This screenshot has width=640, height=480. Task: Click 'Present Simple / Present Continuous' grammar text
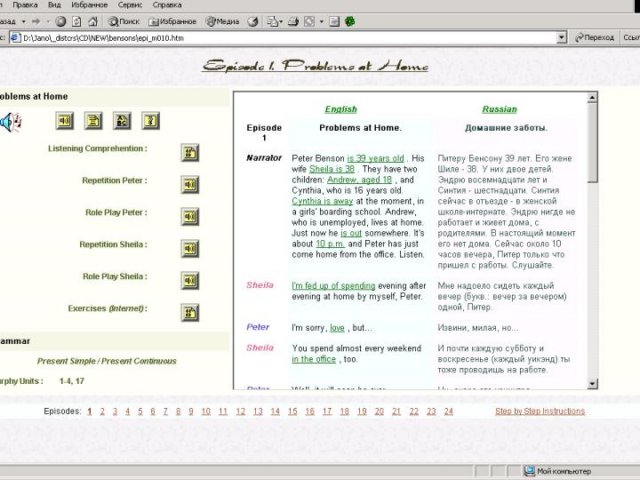(107, 361)
